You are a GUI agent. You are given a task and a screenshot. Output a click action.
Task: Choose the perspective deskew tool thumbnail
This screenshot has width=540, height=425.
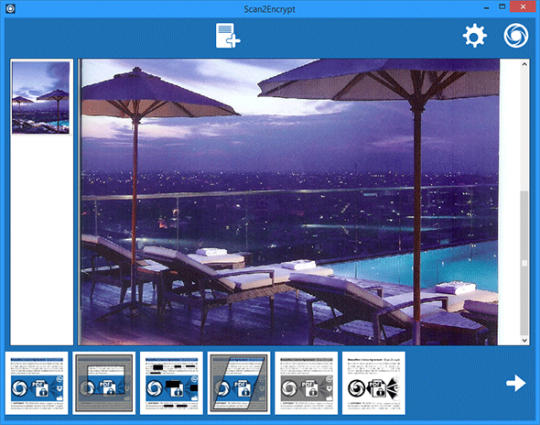[x=239, y=383]
